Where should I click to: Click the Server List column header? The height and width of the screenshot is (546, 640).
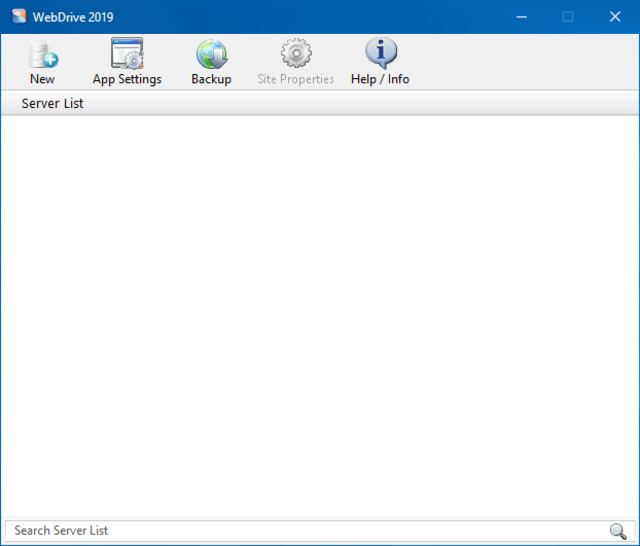tap(53, 103)
